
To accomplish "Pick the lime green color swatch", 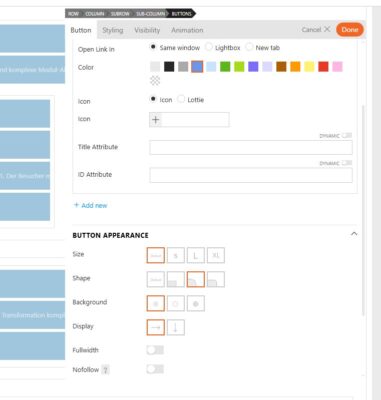I will pyautogui.click(x=239, y=67).
